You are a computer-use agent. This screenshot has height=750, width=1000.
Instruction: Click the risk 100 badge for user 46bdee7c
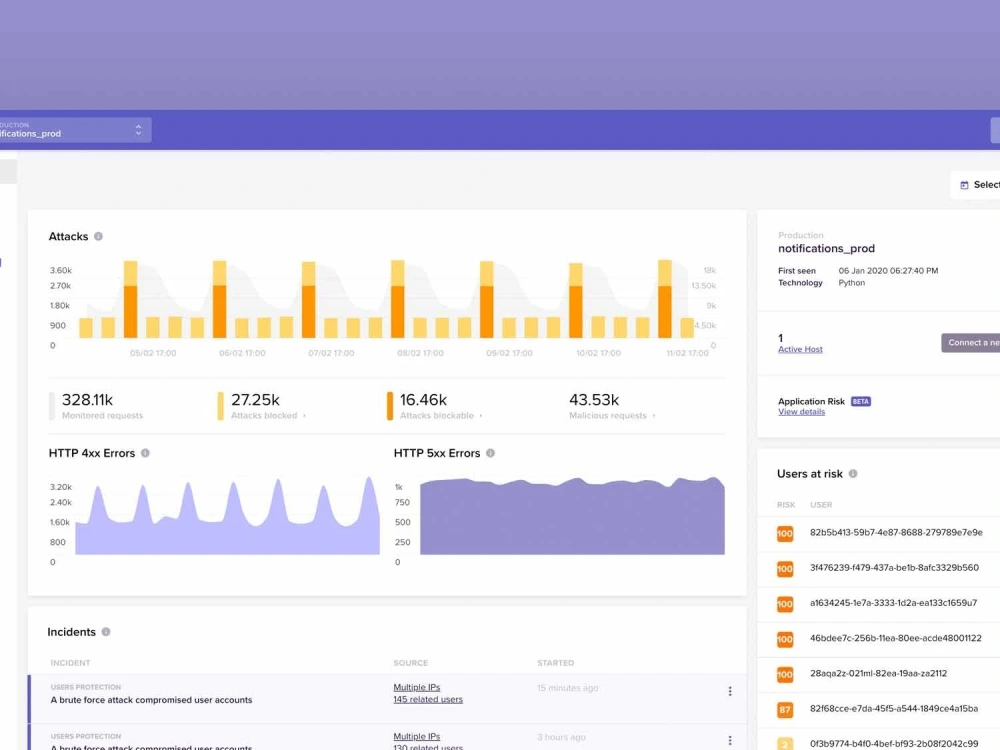(785, 639)
